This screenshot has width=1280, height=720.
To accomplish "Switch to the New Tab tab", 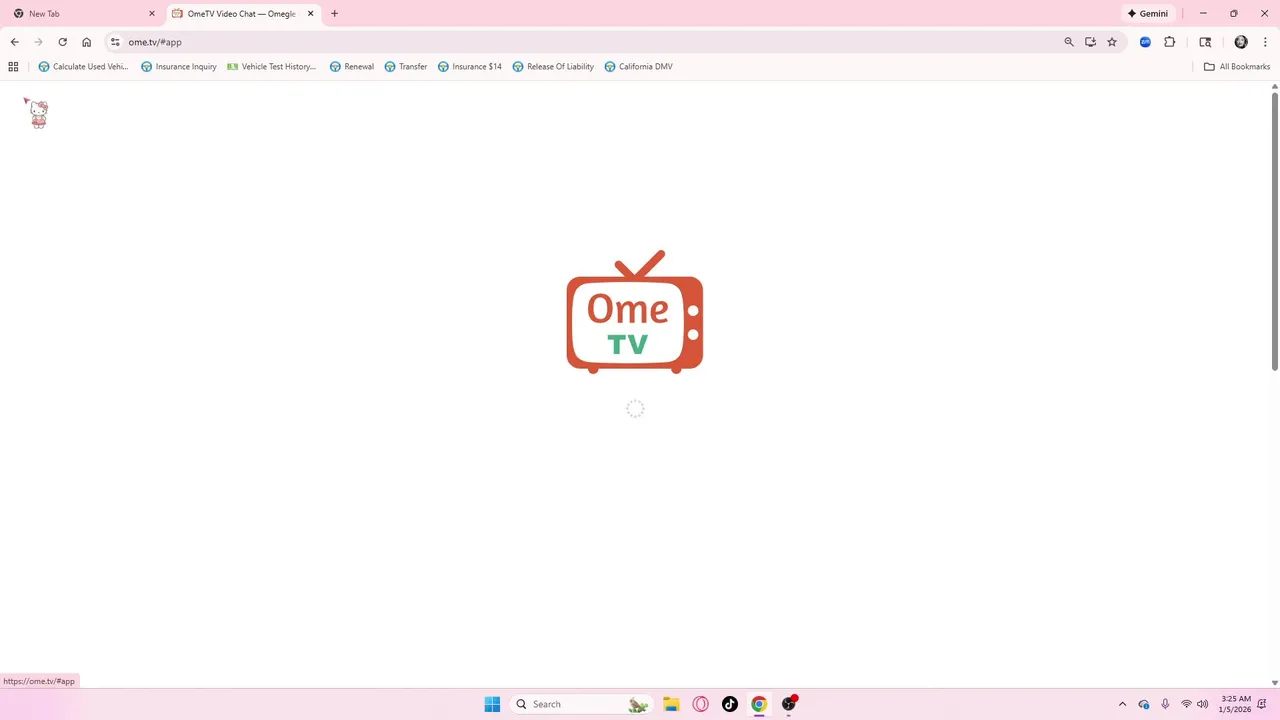I will (82, 14).
